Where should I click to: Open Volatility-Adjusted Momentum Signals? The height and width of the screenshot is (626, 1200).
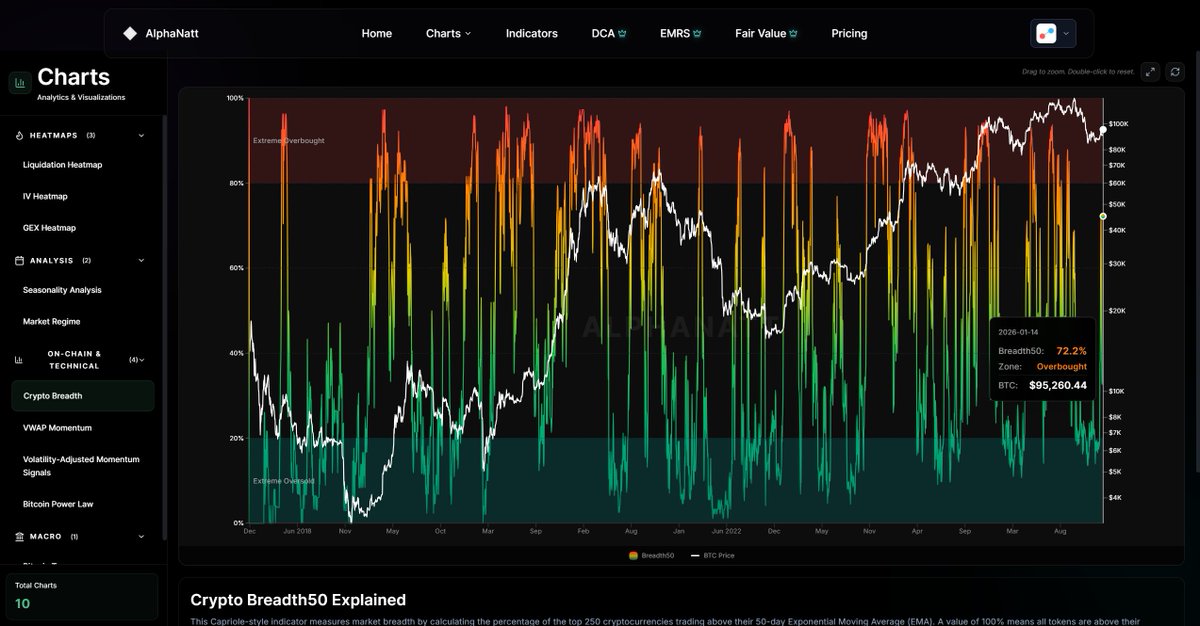(x=83, y=466)
